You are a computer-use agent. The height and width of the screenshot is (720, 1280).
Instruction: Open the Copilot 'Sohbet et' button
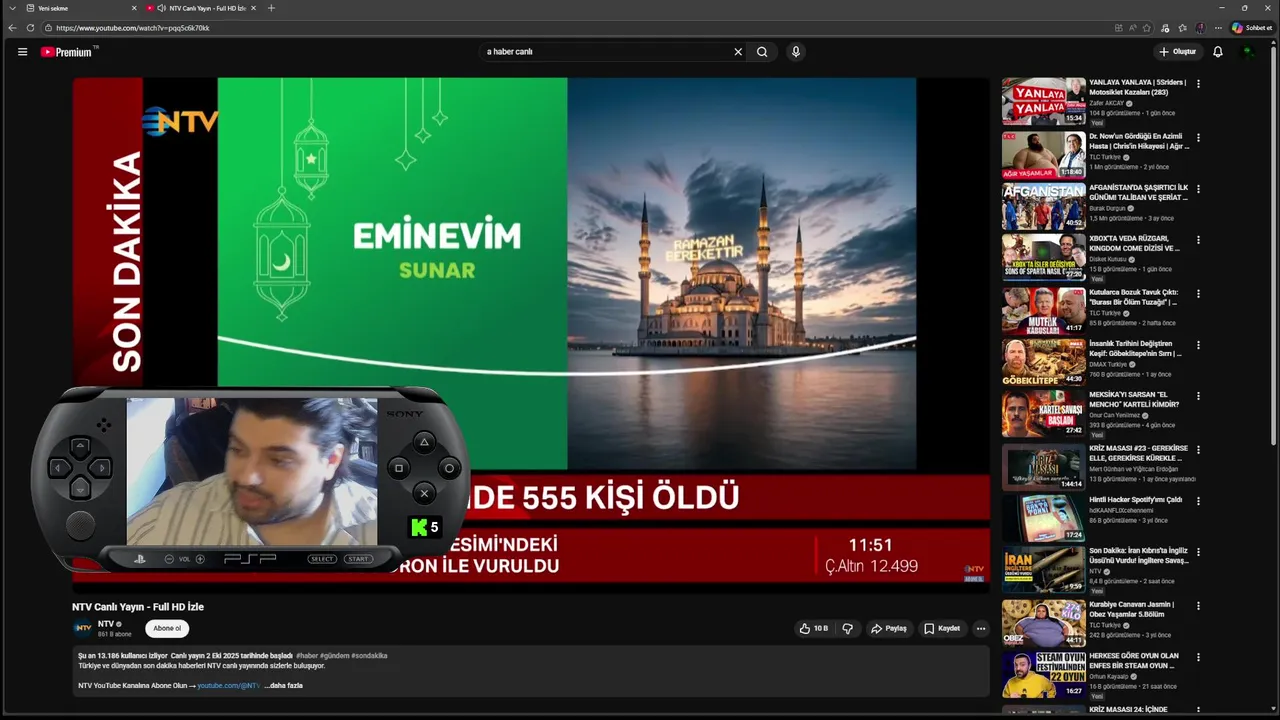point(1252,28)
